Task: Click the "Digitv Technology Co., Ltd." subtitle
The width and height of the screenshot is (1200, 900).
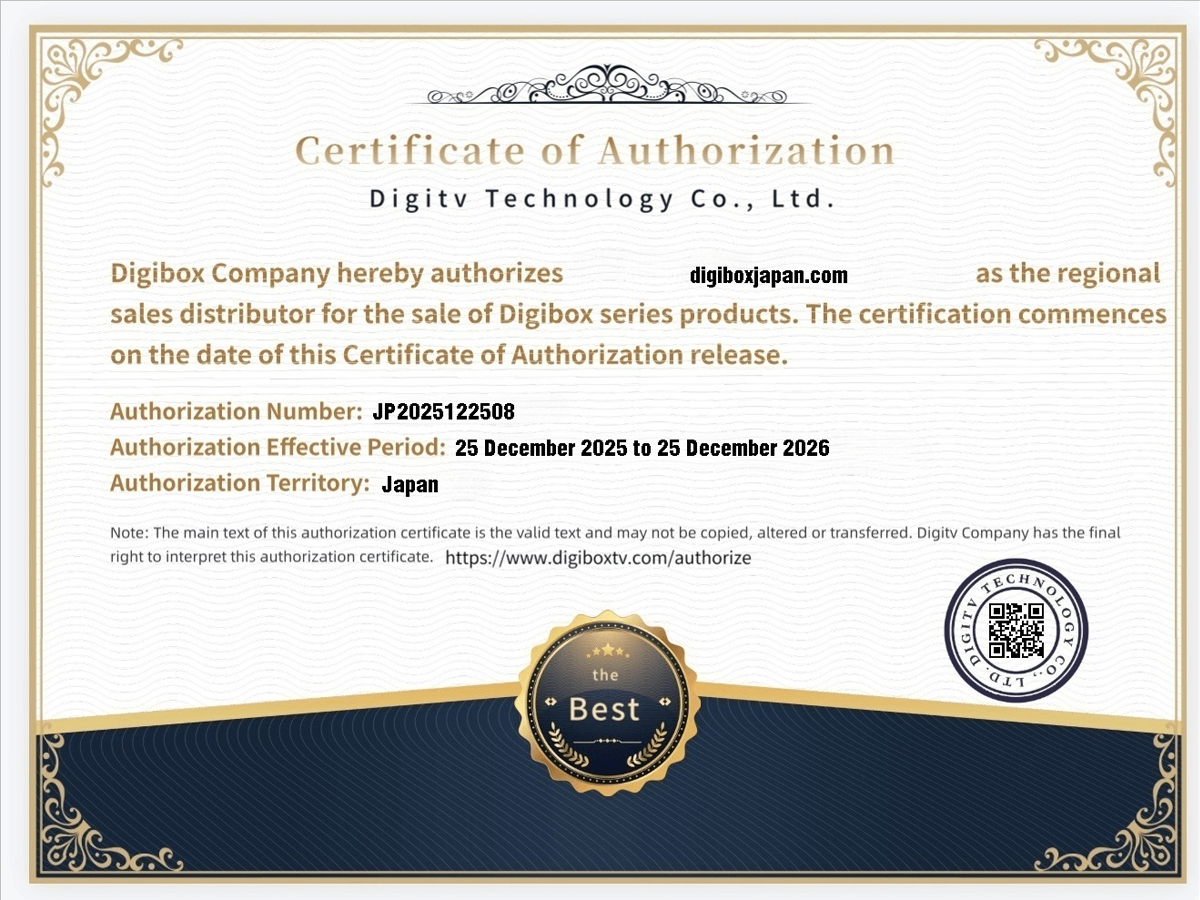Action: [602, 199]
